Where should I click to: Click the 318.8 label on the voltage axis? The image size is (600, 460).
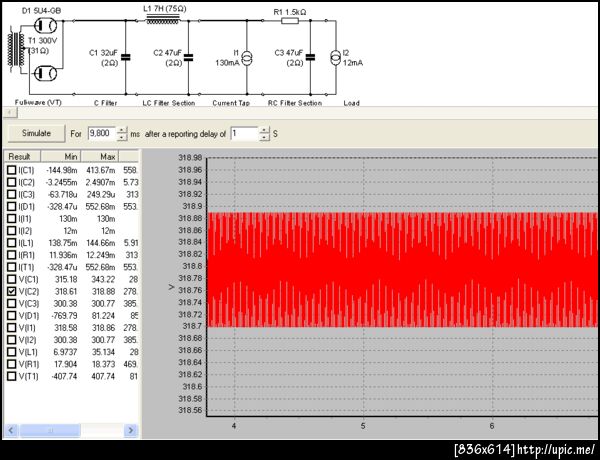tap(192, 266)
